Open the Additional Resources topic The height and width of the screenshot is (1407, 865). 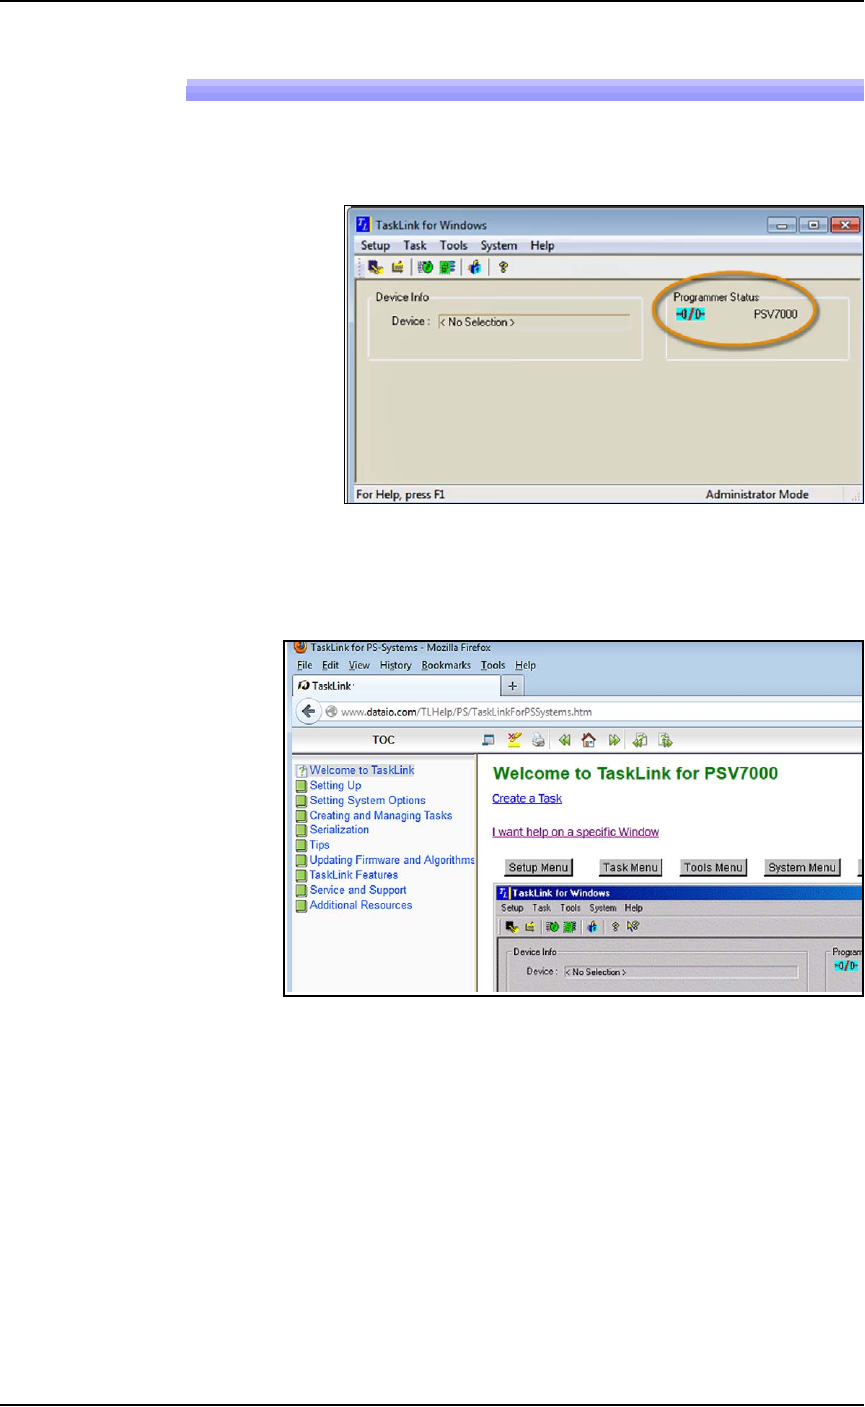tap(360, 905)
